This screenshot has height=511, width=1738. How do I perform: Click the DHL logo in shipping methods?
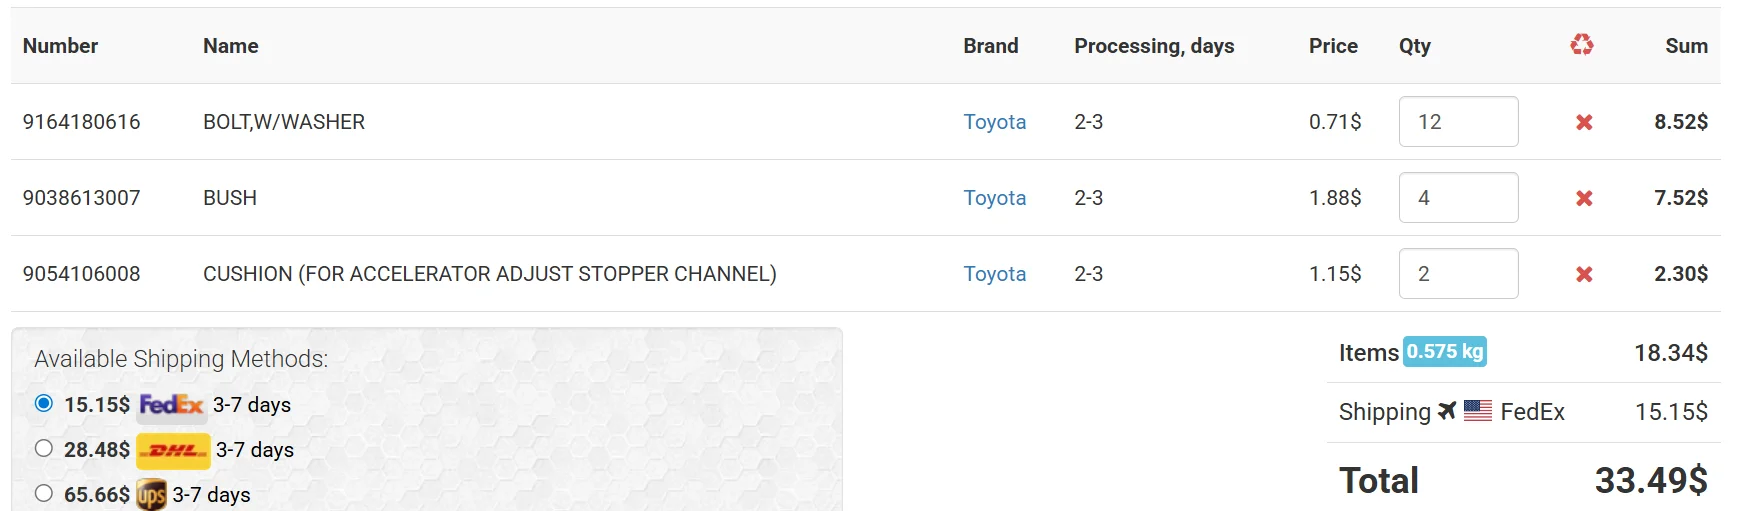pyautogui.click(x=173, y=450)
